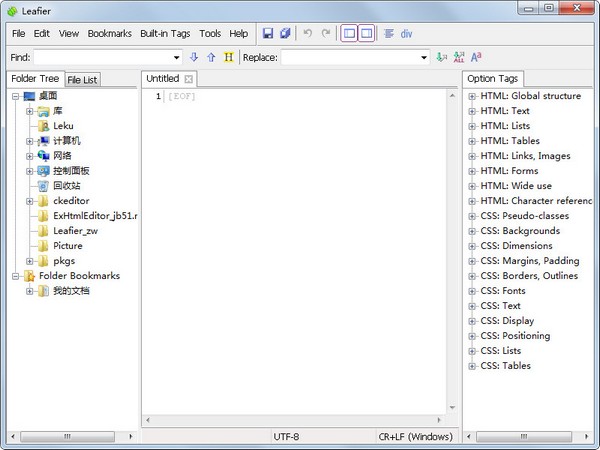Select the Option Tags tab
Screen dimensions: 600x450
[492, 79]
